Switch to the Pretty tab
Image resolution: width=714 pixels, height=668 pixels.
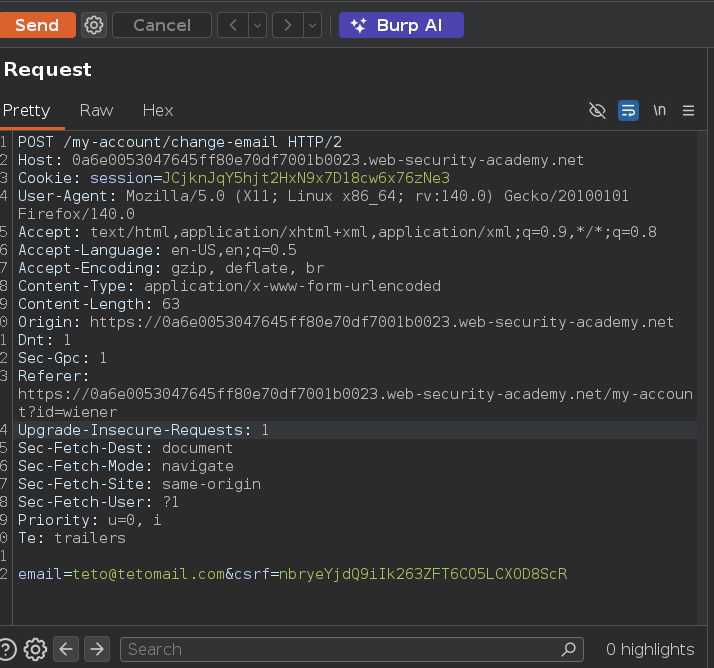(x=26, y=110)
